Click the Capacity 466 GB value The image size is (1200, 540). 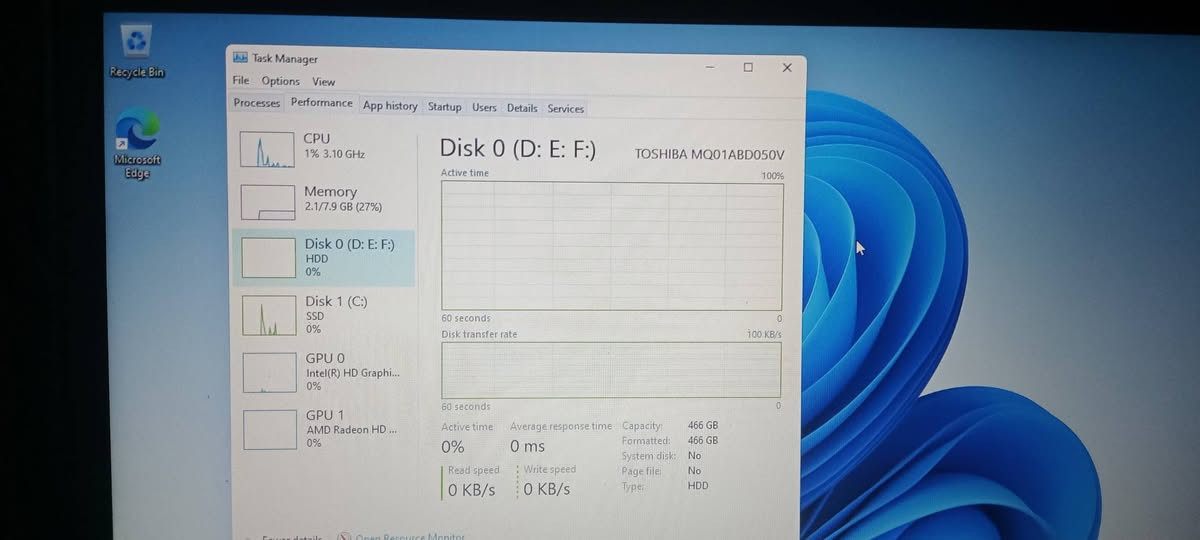pyautogui.click(x=703, y=425)
